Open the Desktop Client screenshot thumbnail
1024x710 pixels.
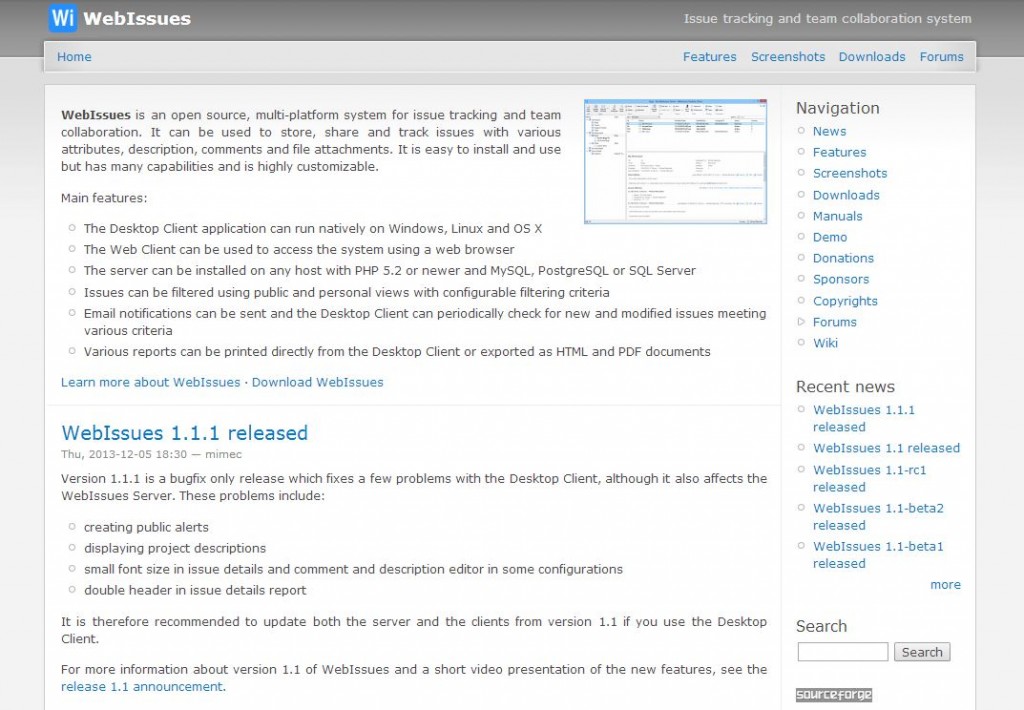675,162
